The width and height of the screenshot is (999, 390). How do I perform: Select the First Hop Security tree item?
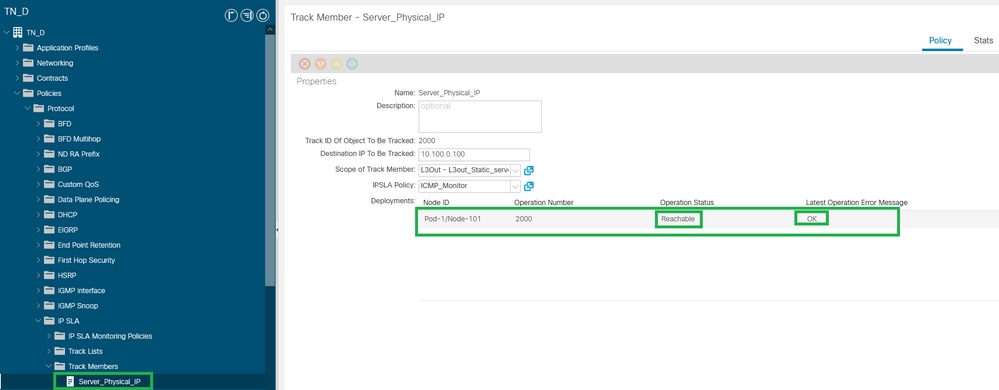point(87,260)
